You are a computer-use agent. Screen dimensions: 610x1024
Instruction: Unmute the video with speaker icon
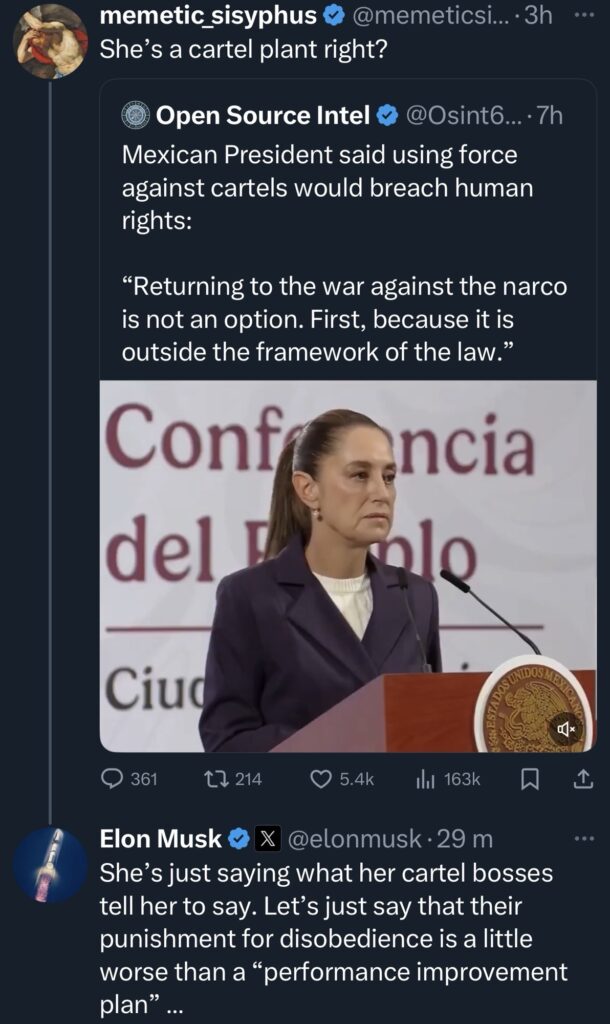565,729
